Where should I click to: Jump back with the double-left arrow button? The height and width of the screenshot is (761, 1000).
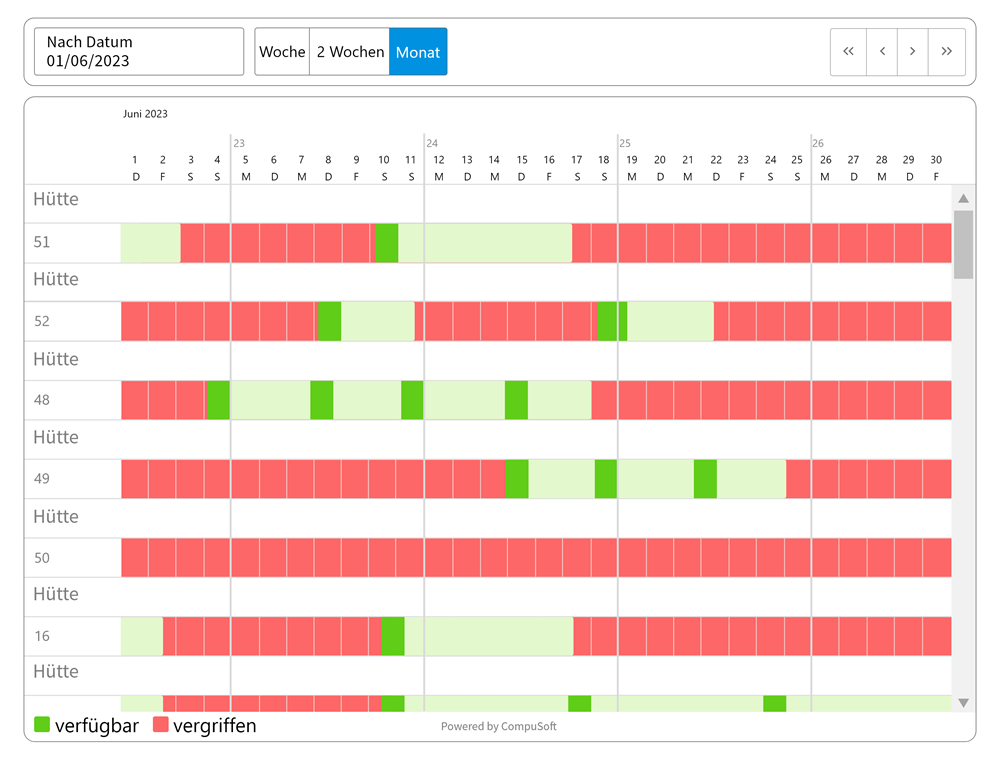pyautogui.click(x=848, y=52)
